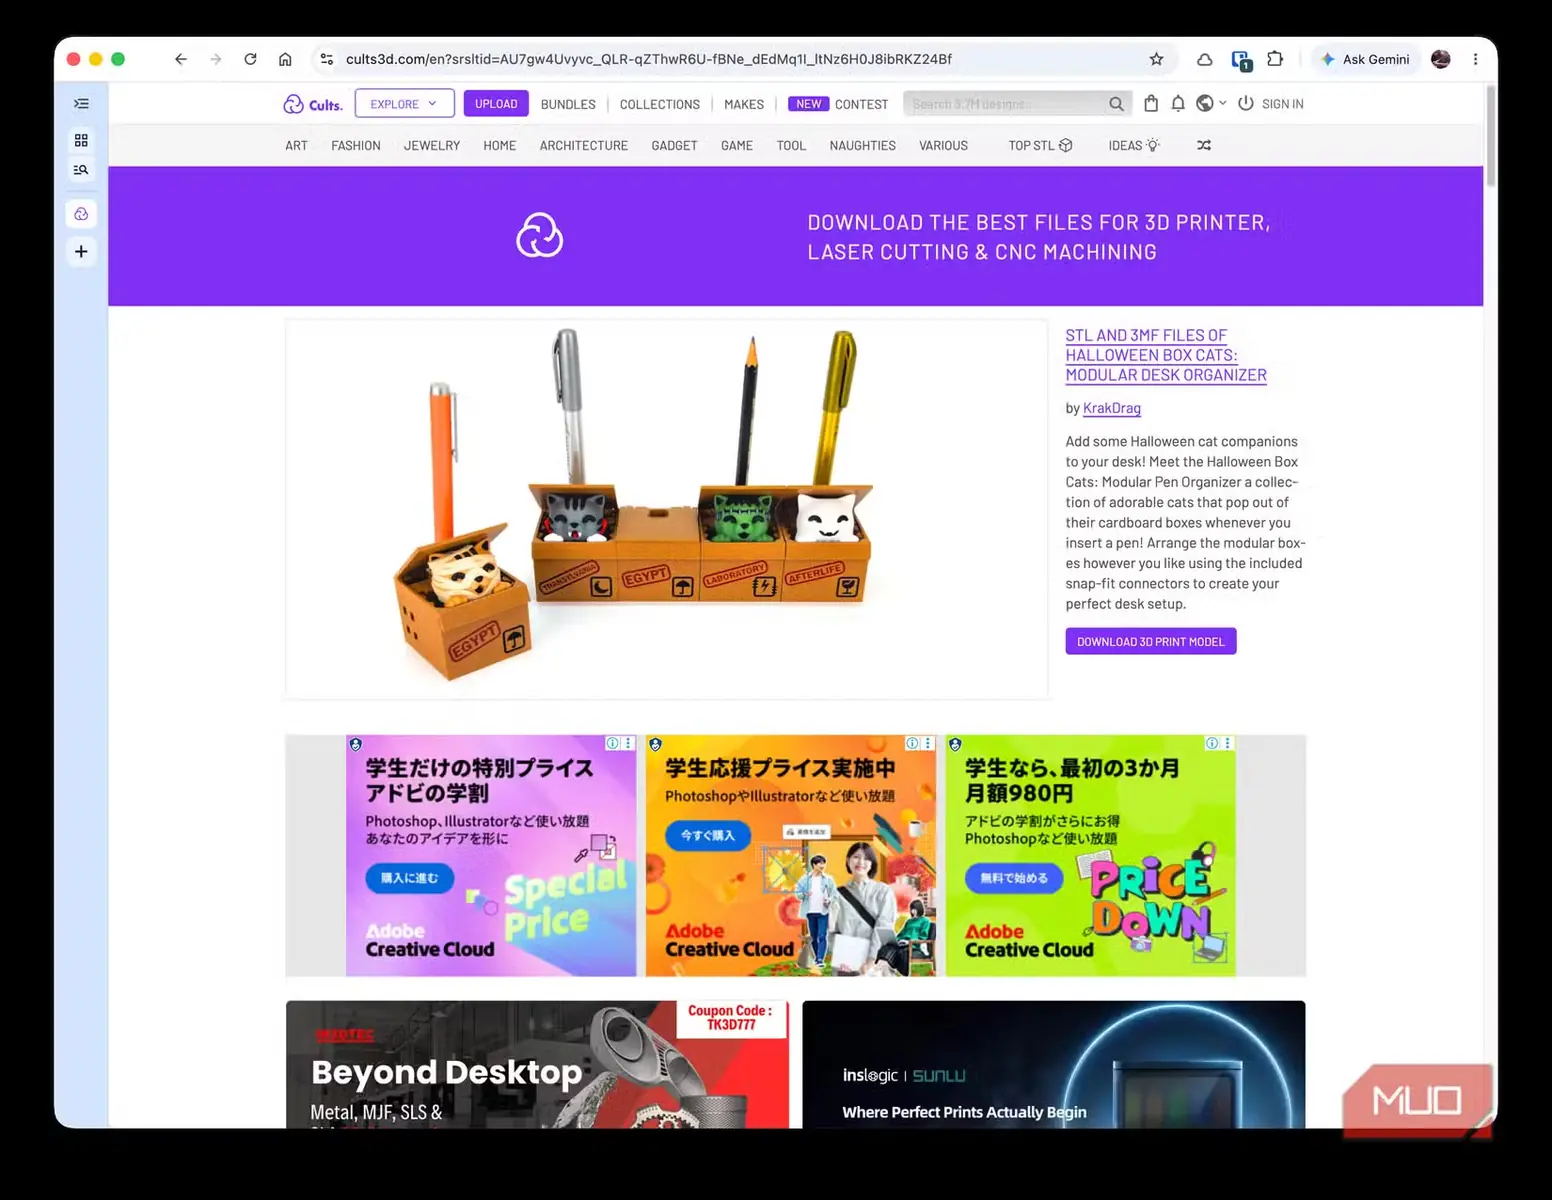Open ad options dots on orange Adobe ad

click(928, 743)
